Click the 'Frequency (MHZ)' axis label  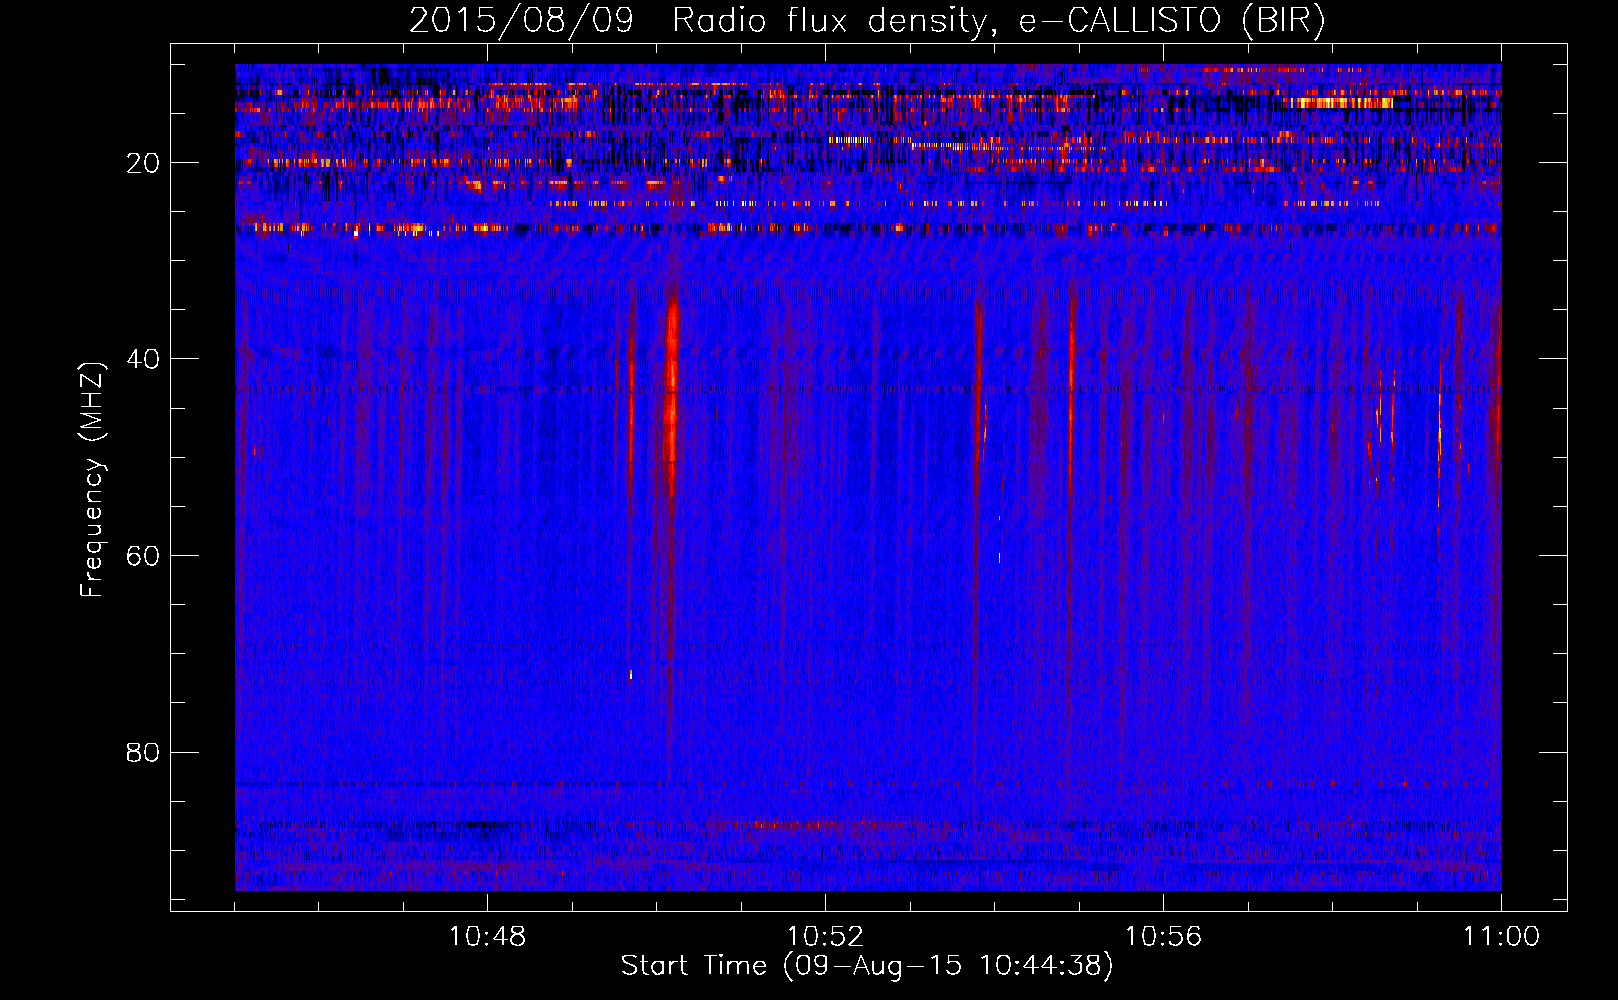[x=92, y=479]
